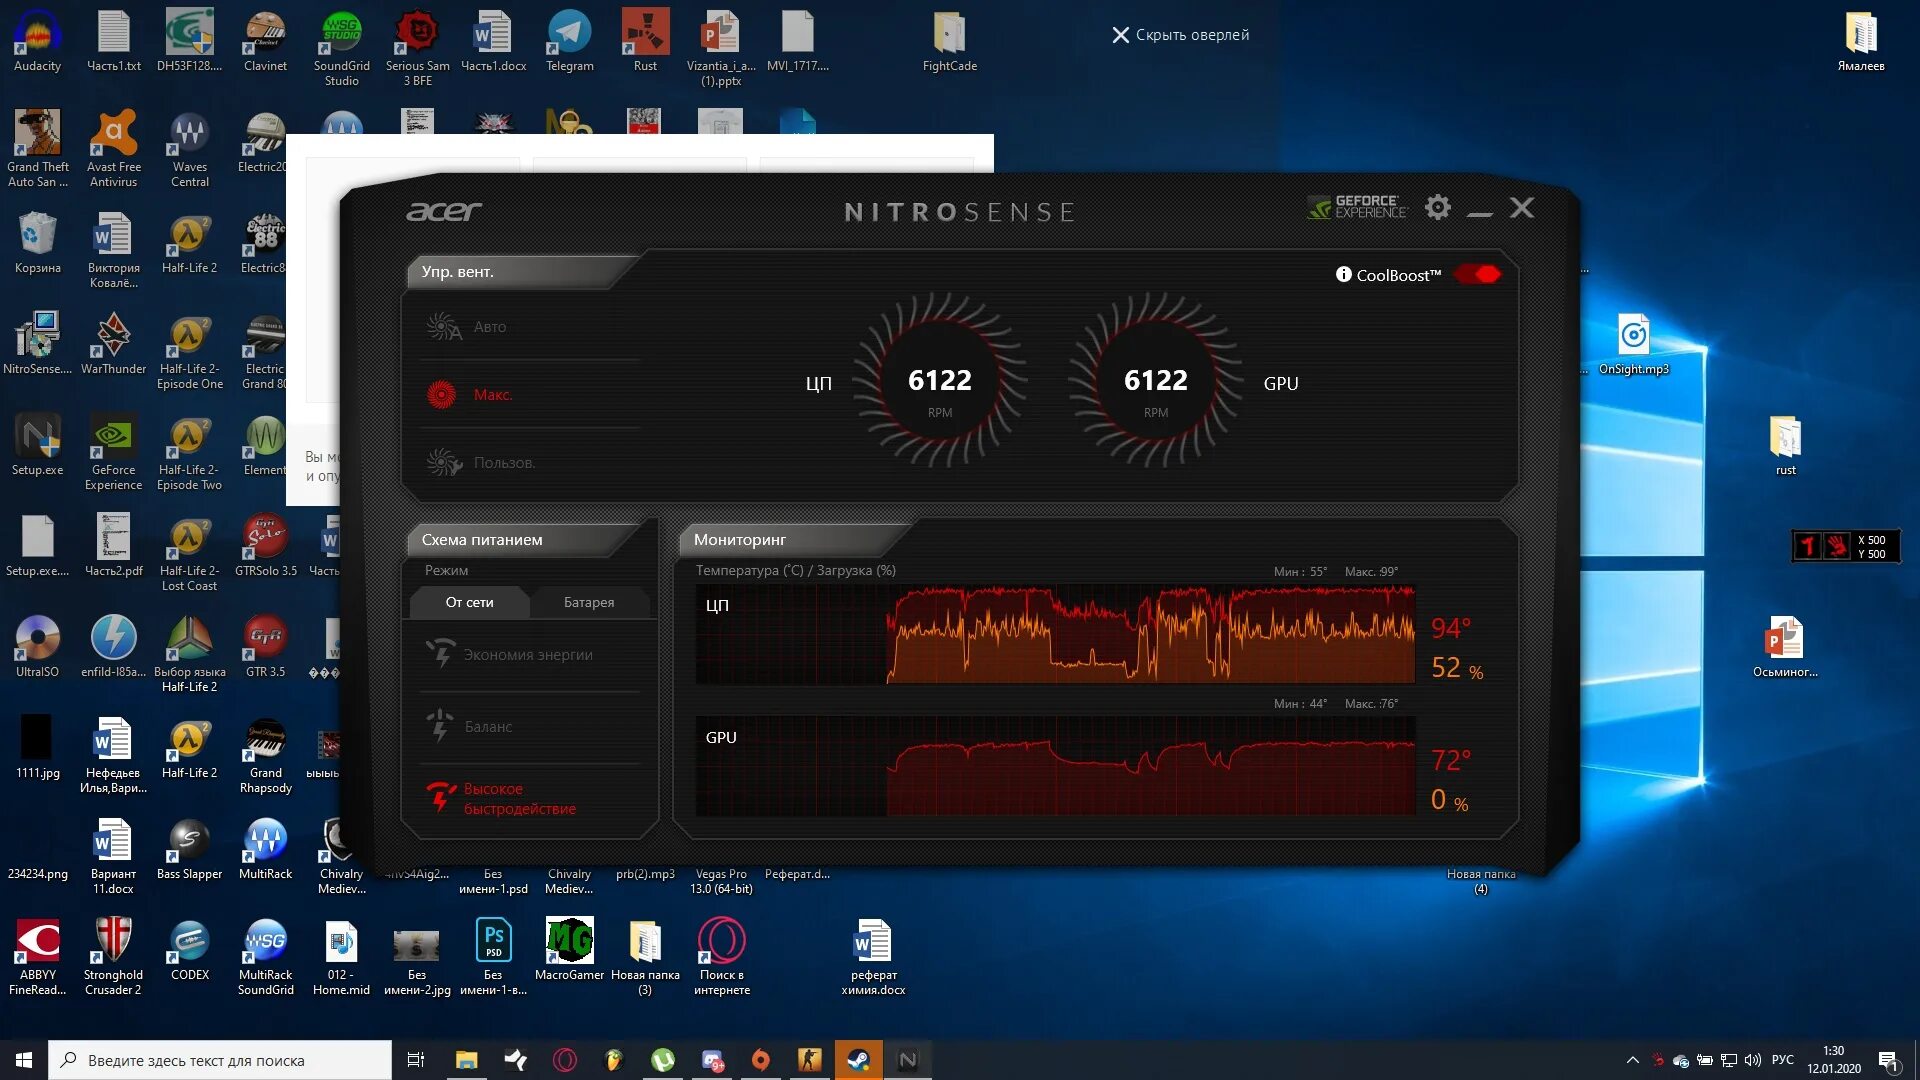
Task: Click the ЦП fan RPM gauge
Action: pos(939,381)
